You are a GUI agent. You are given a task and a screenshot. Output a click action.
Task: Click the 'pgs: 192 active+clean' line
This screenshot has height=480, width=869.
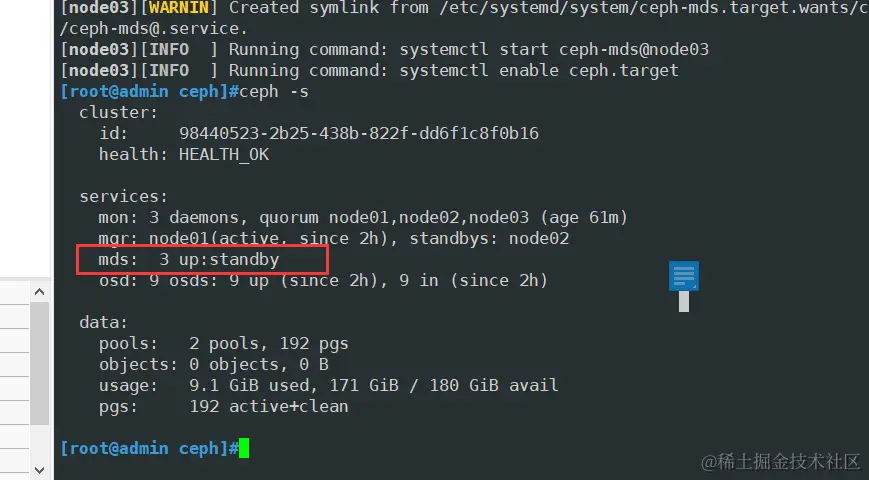[223, 407]
